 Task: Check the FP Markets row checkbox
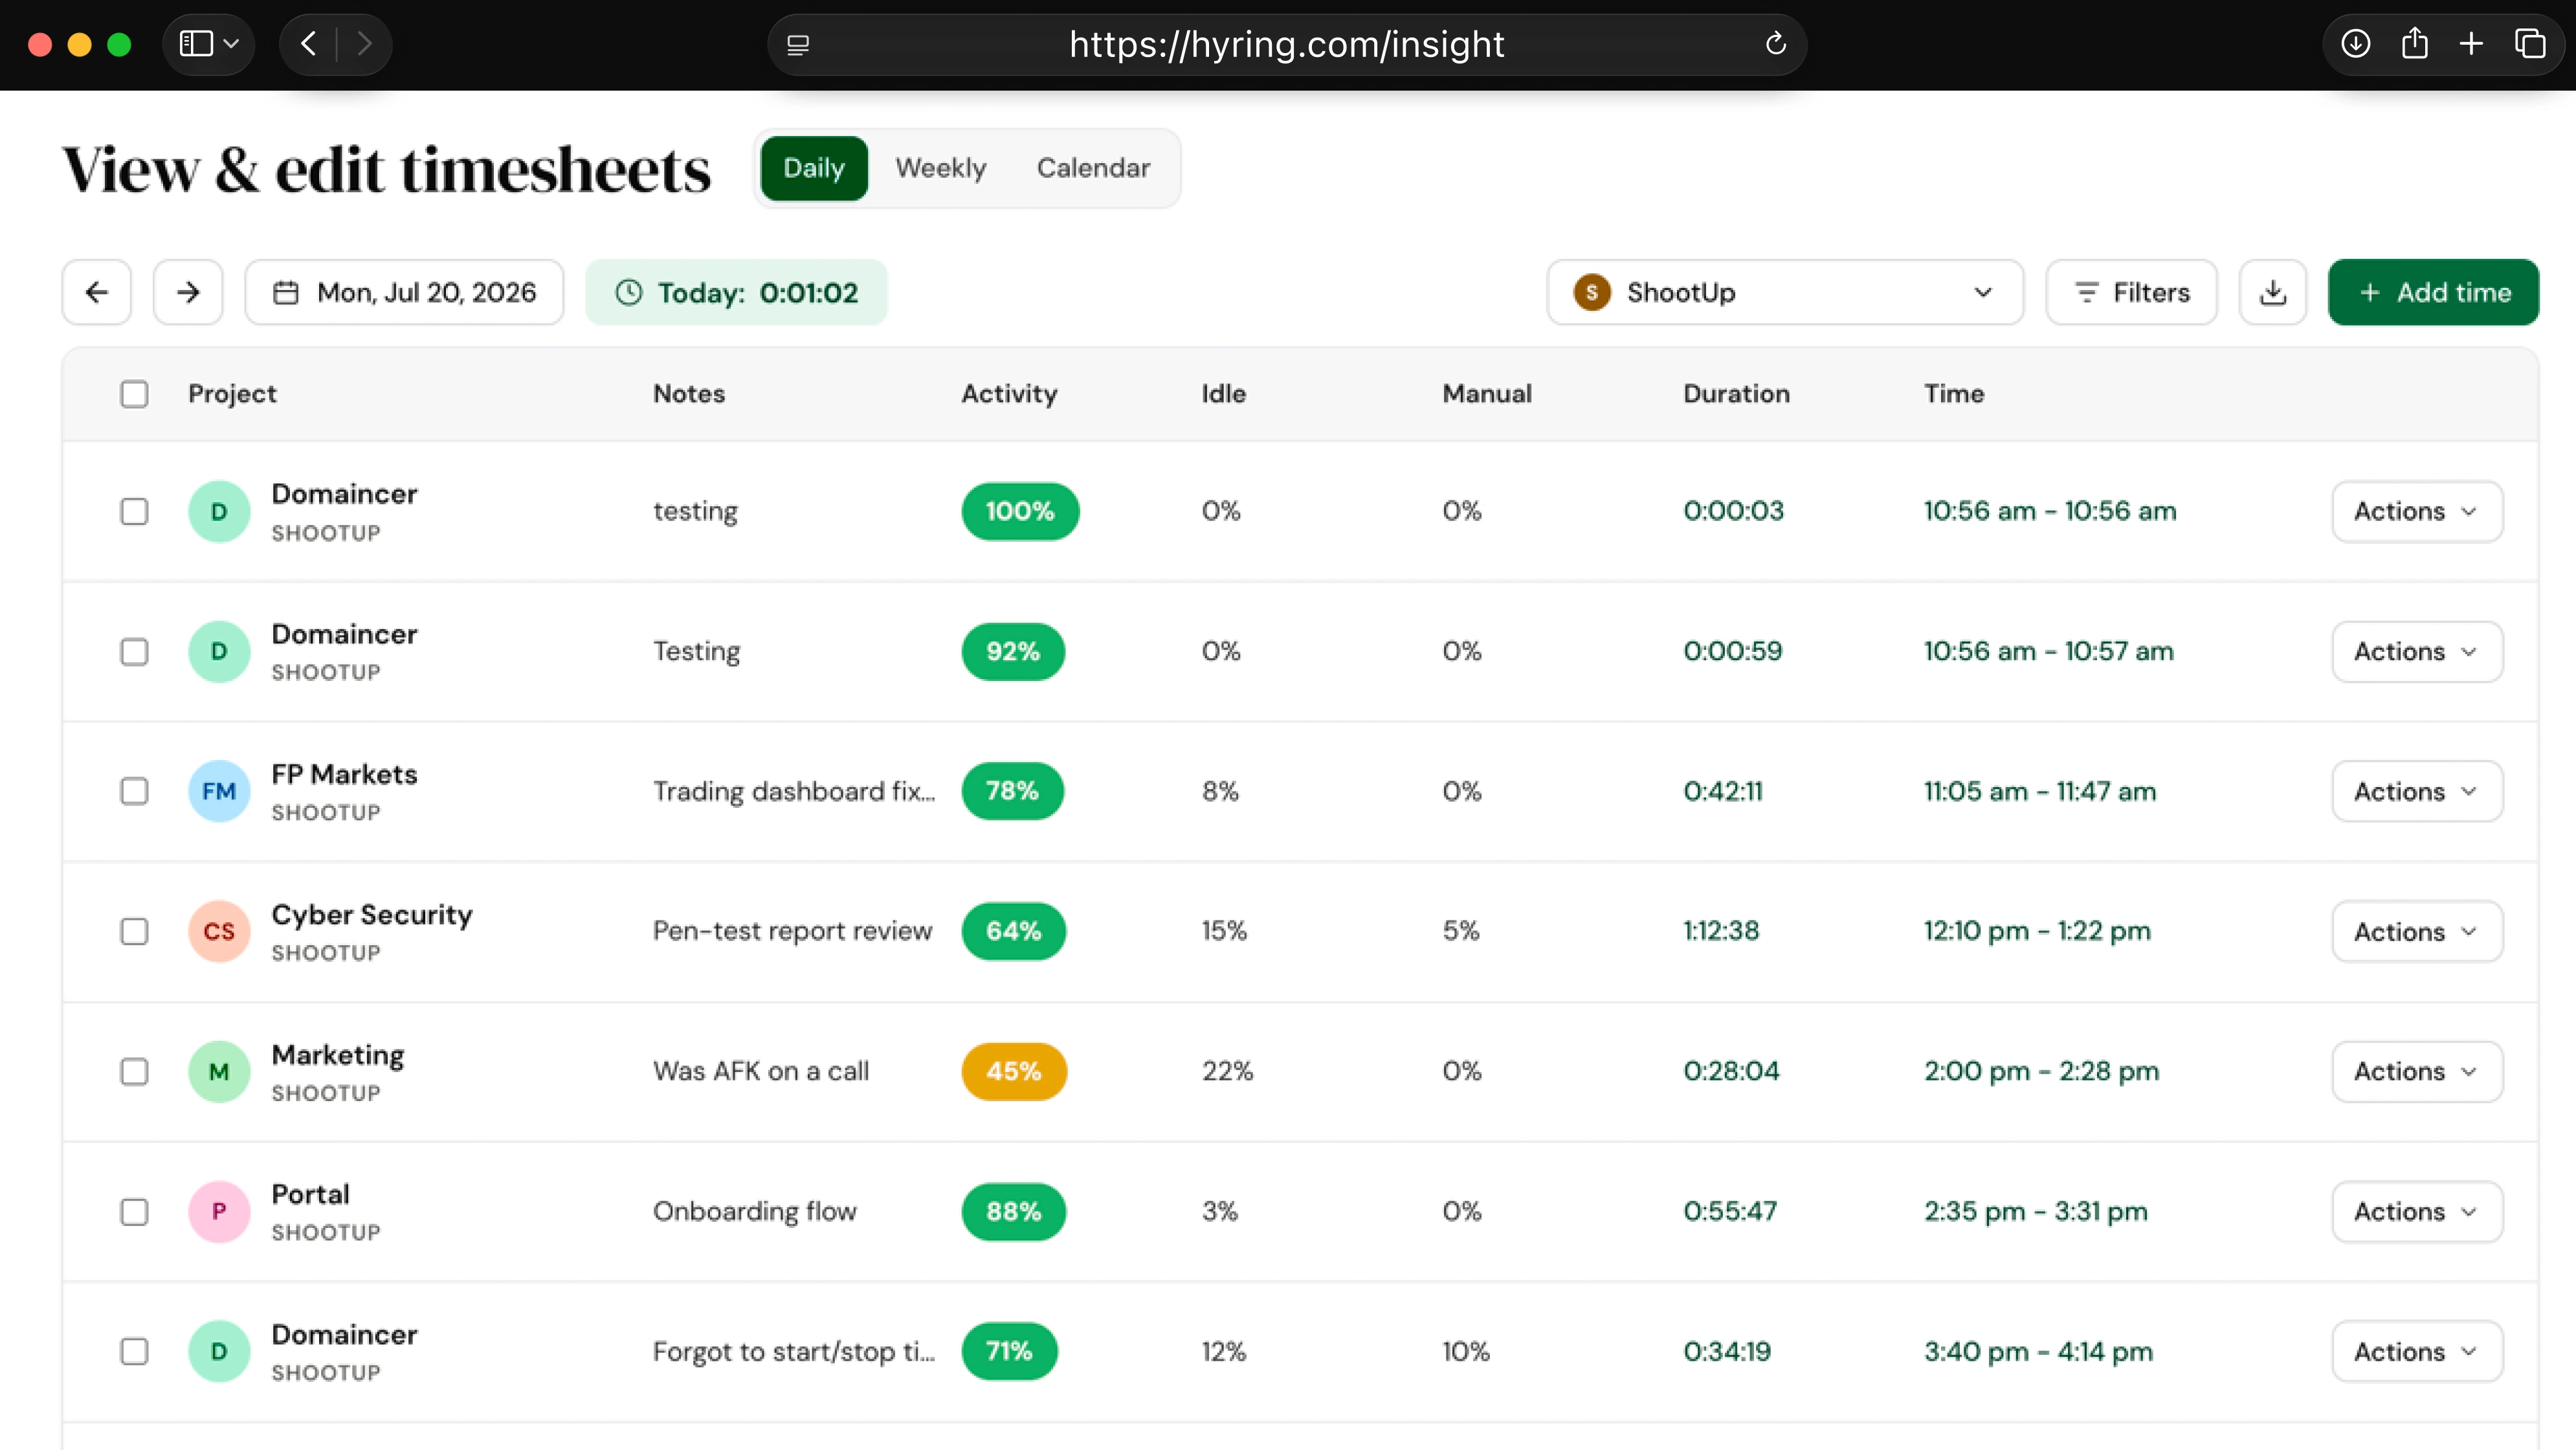tap(134, 791)
